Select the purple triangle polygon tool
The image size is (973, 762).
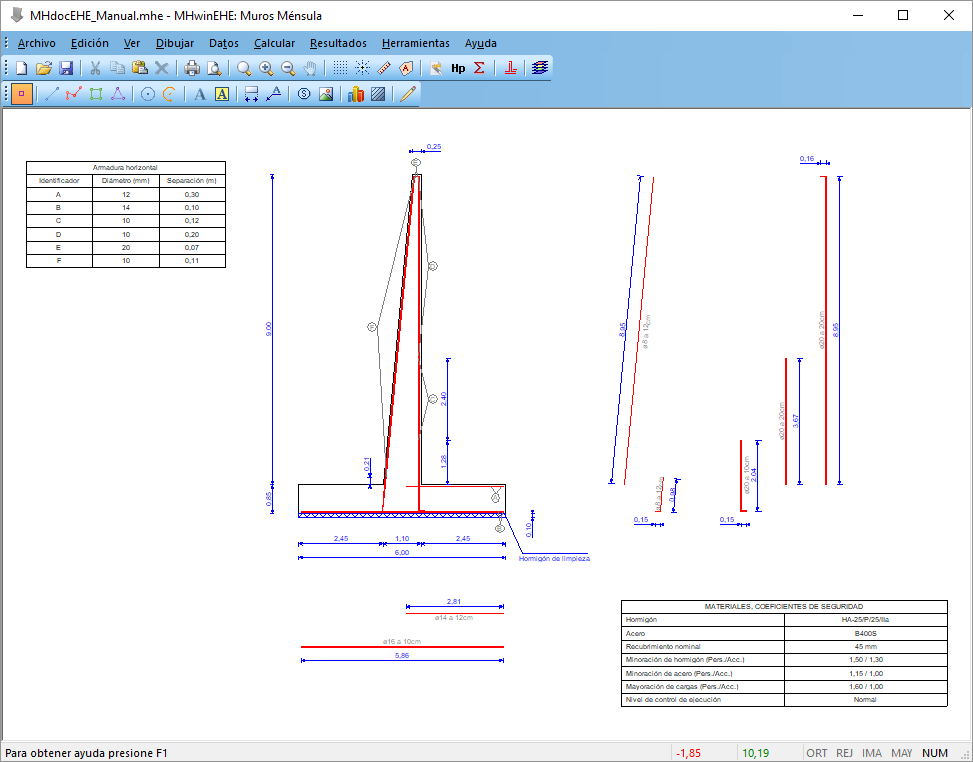(x=118, y=94)
